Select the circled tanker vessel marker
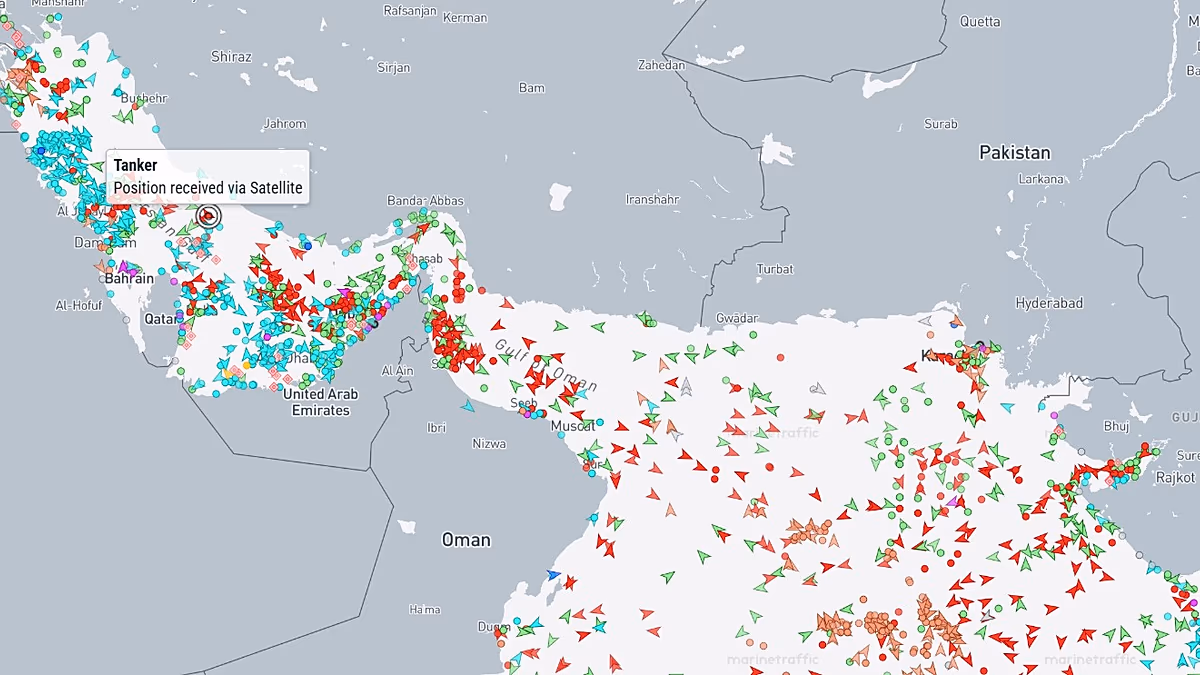Image resolution: width=1200 pixels, height=675 pixels. click(x=208, y=215)
